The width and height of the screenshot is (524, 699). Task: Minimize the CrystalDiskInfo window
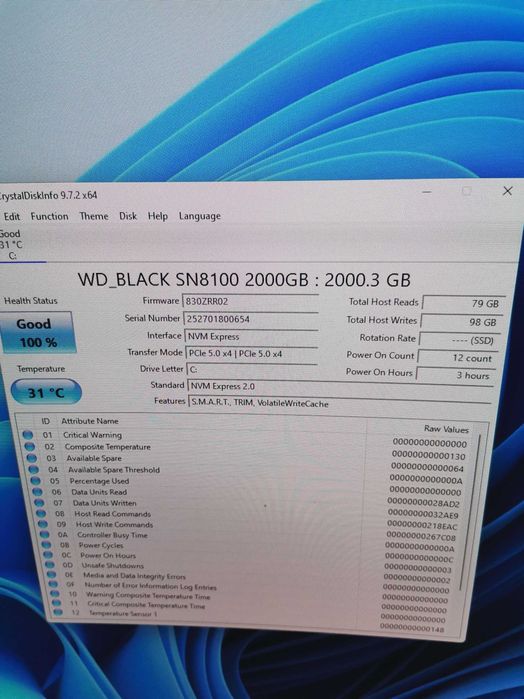tap(426, 192)
